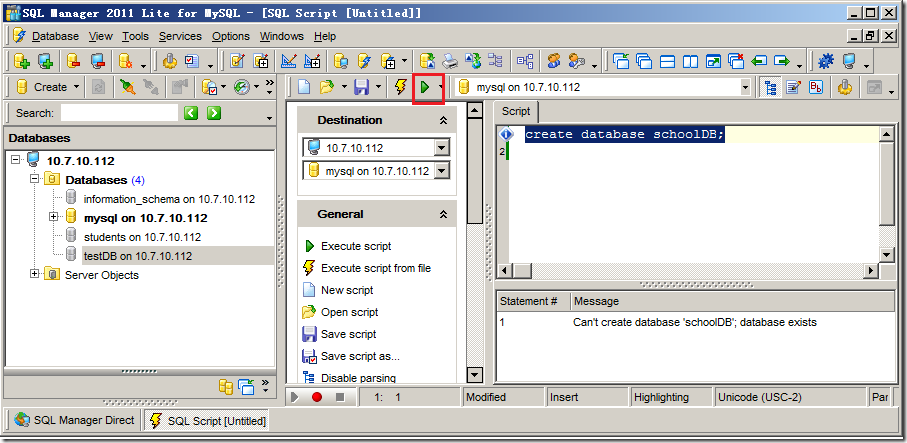This screenshot has width=907, height=443.
Task: Click Disable parsing link
Action: pyautogui.click(x=359, y=378)
